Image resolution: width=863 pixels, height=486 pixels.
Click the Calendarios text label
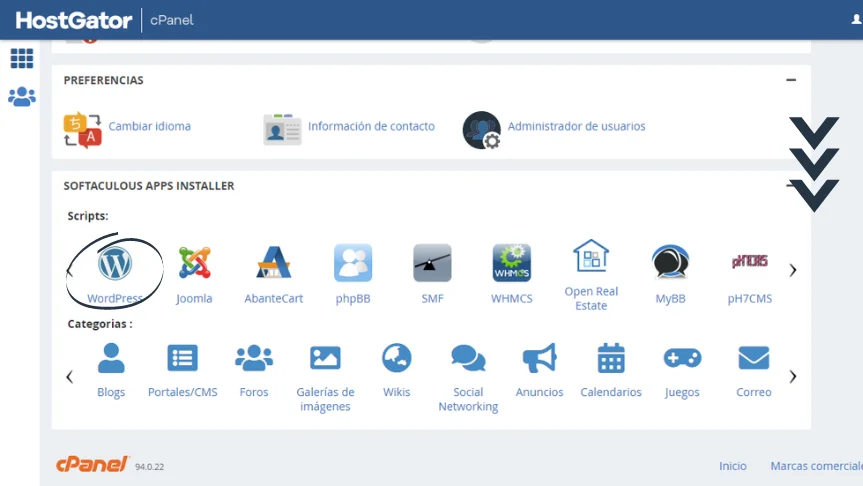coord(611,392)
